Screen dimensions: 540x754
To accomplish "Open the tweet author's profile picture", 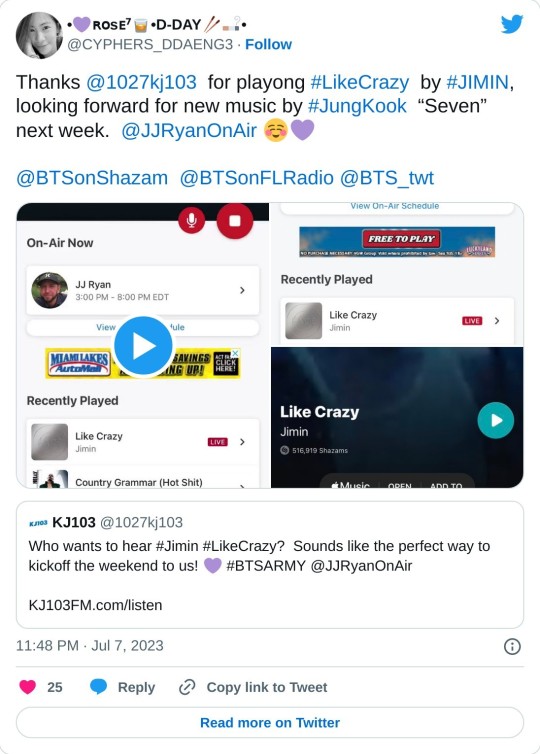I will tap(39, 35).
